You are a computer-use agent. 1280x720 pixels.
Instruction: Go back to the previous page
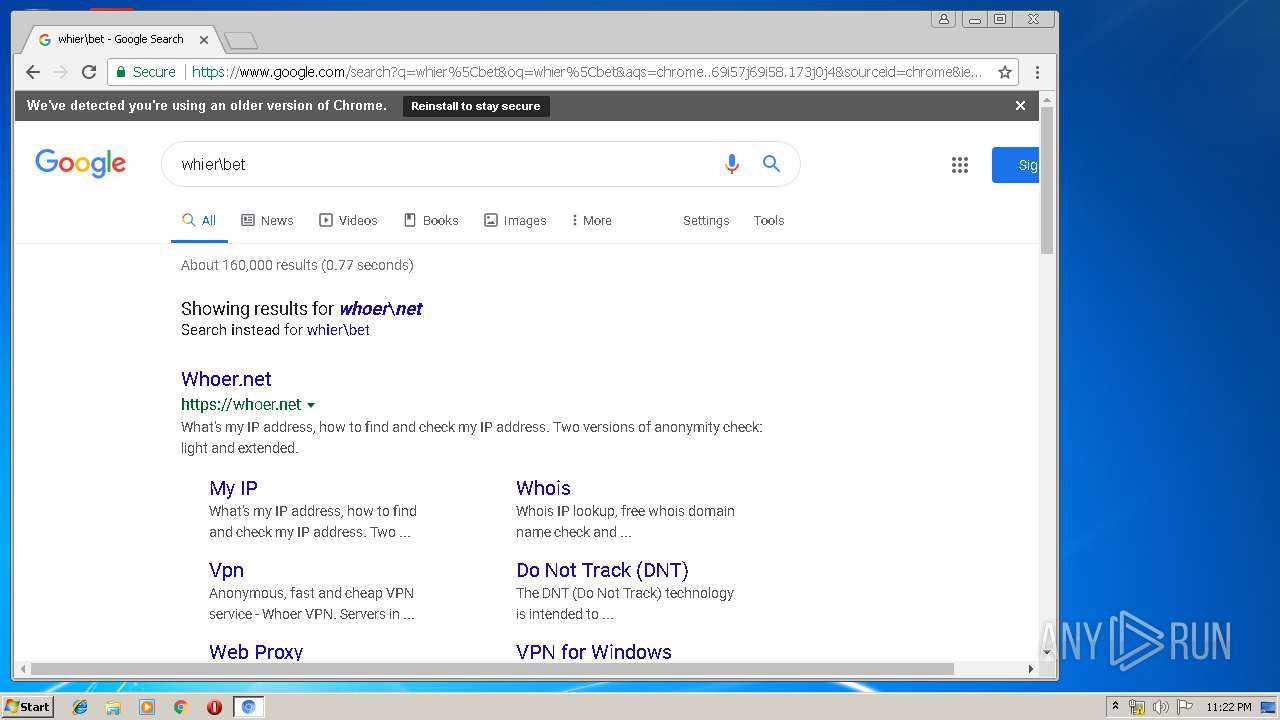(33, 72)
